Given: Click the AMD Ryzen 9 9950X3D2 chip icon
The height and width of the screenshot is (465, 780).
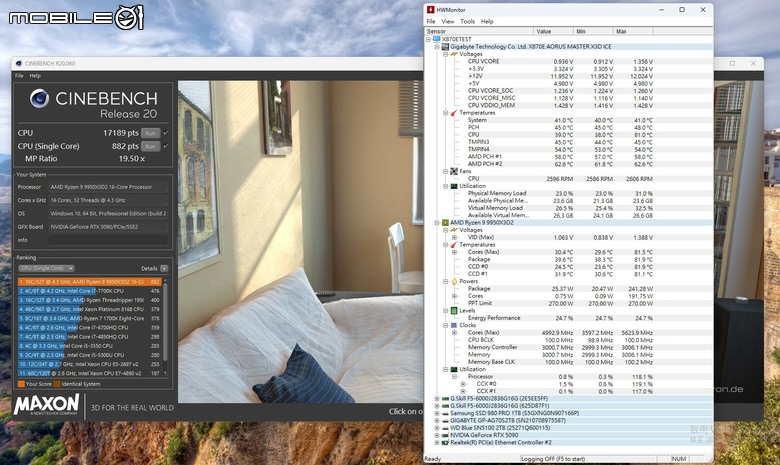Looking at the screenshot, I should click(445, 223).
